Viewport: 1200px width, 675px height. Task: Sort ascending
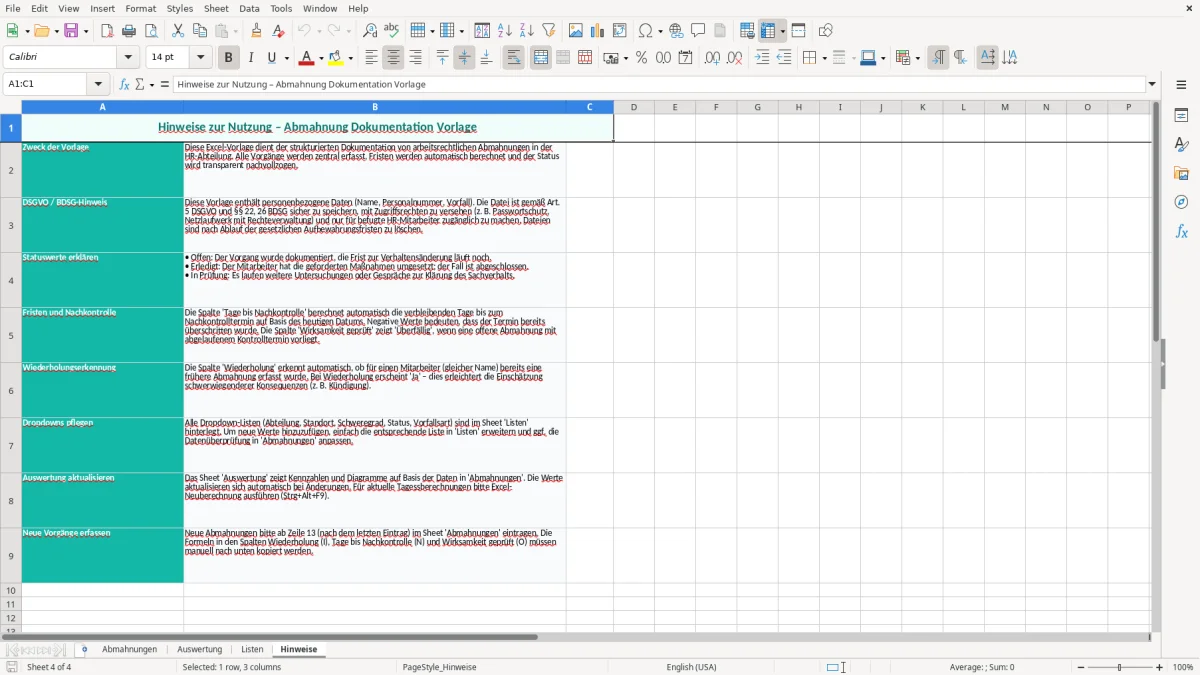coord(504,31)
